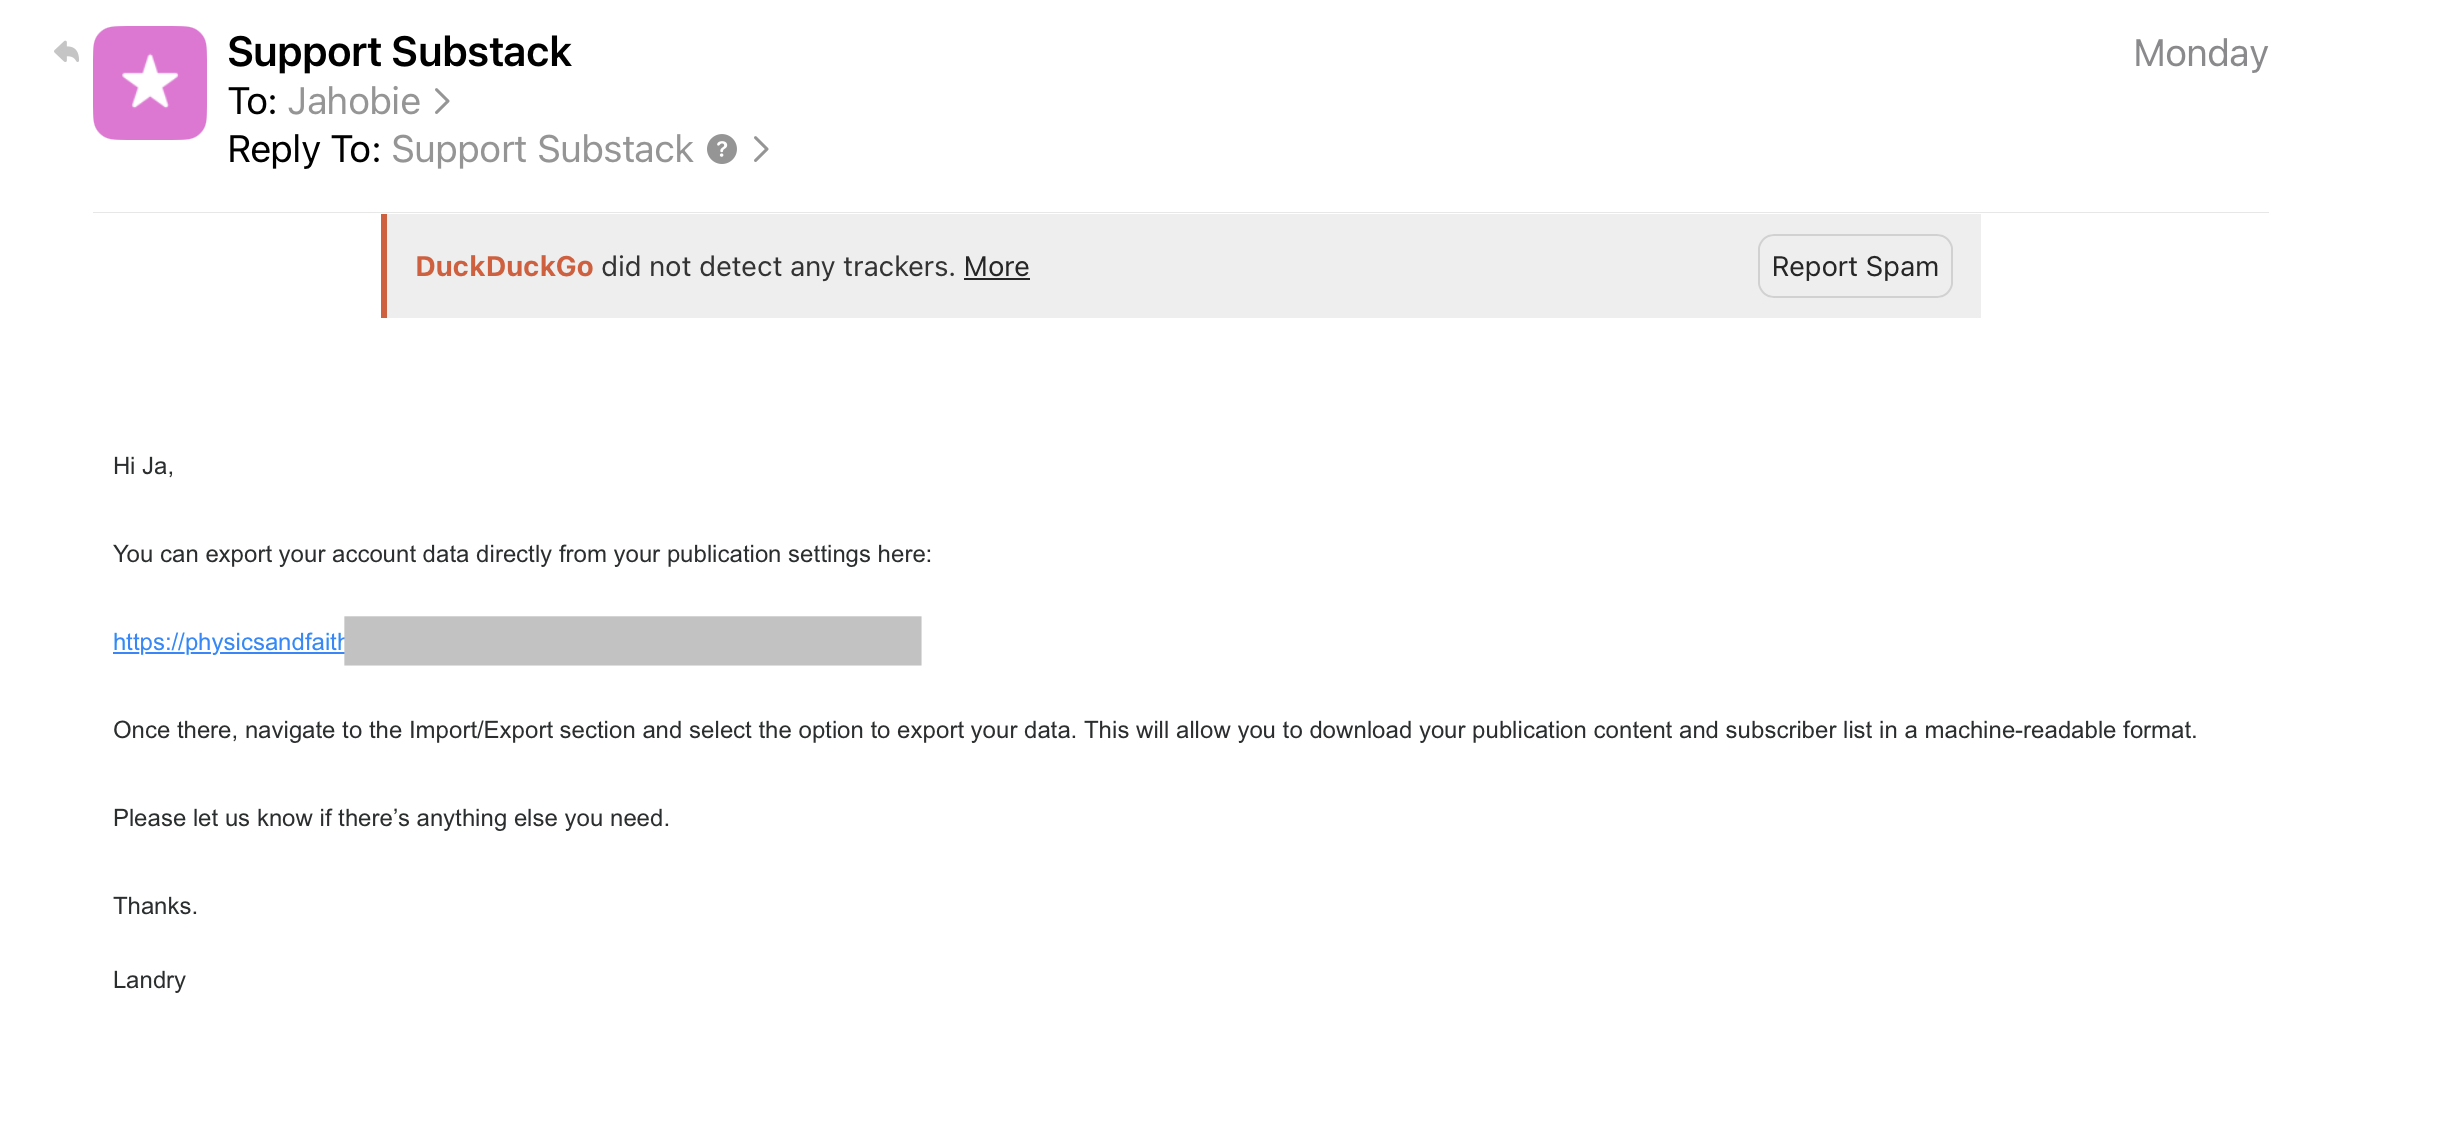Click the gray redacted block after the link
Screen dimensions: 2441x1128
tap(632, 641)
